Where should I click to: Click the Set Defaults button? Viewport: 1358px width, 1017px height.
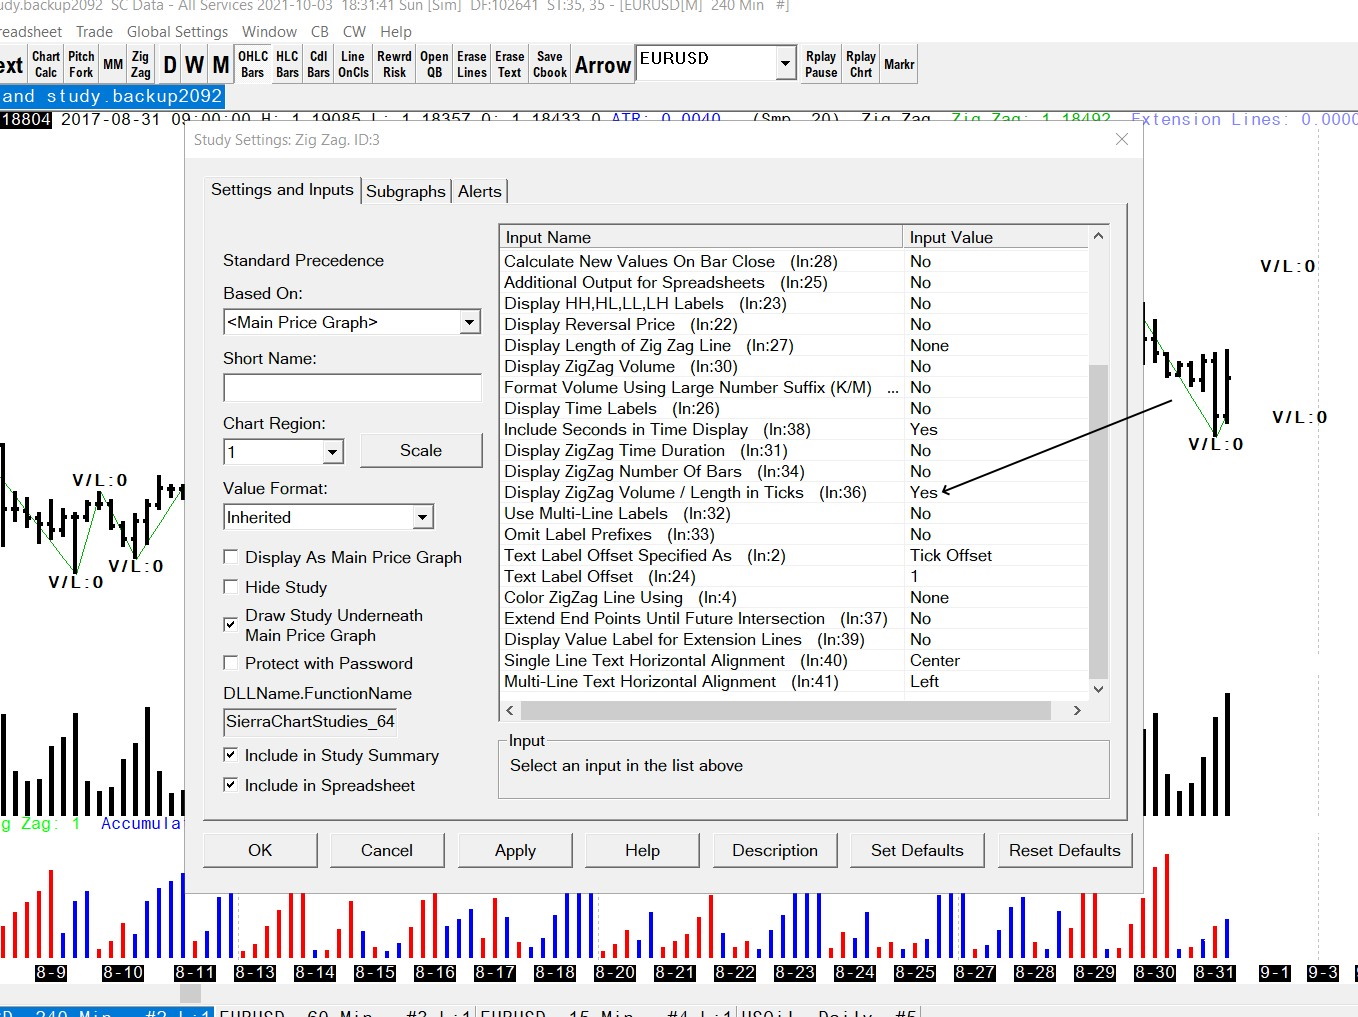pos(917,850)
